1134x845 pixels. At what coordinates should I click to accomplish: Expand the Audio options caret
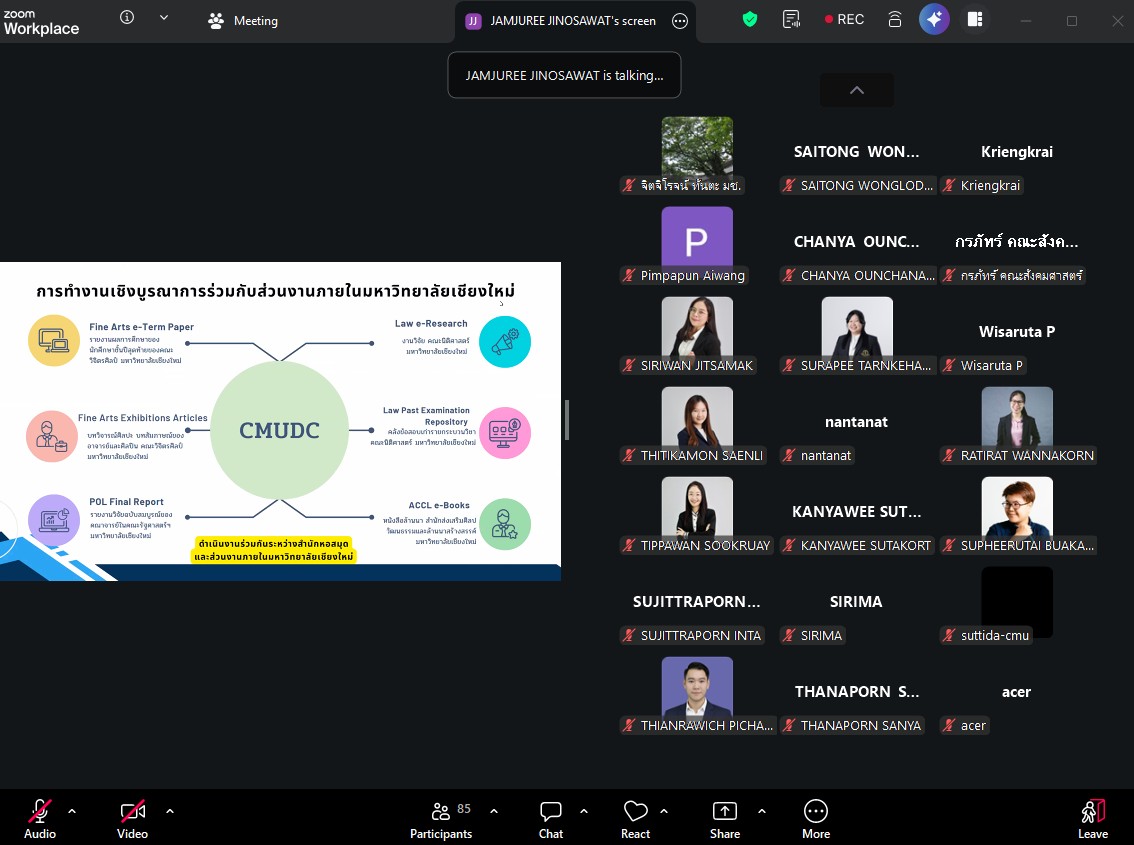pos(72,811)
